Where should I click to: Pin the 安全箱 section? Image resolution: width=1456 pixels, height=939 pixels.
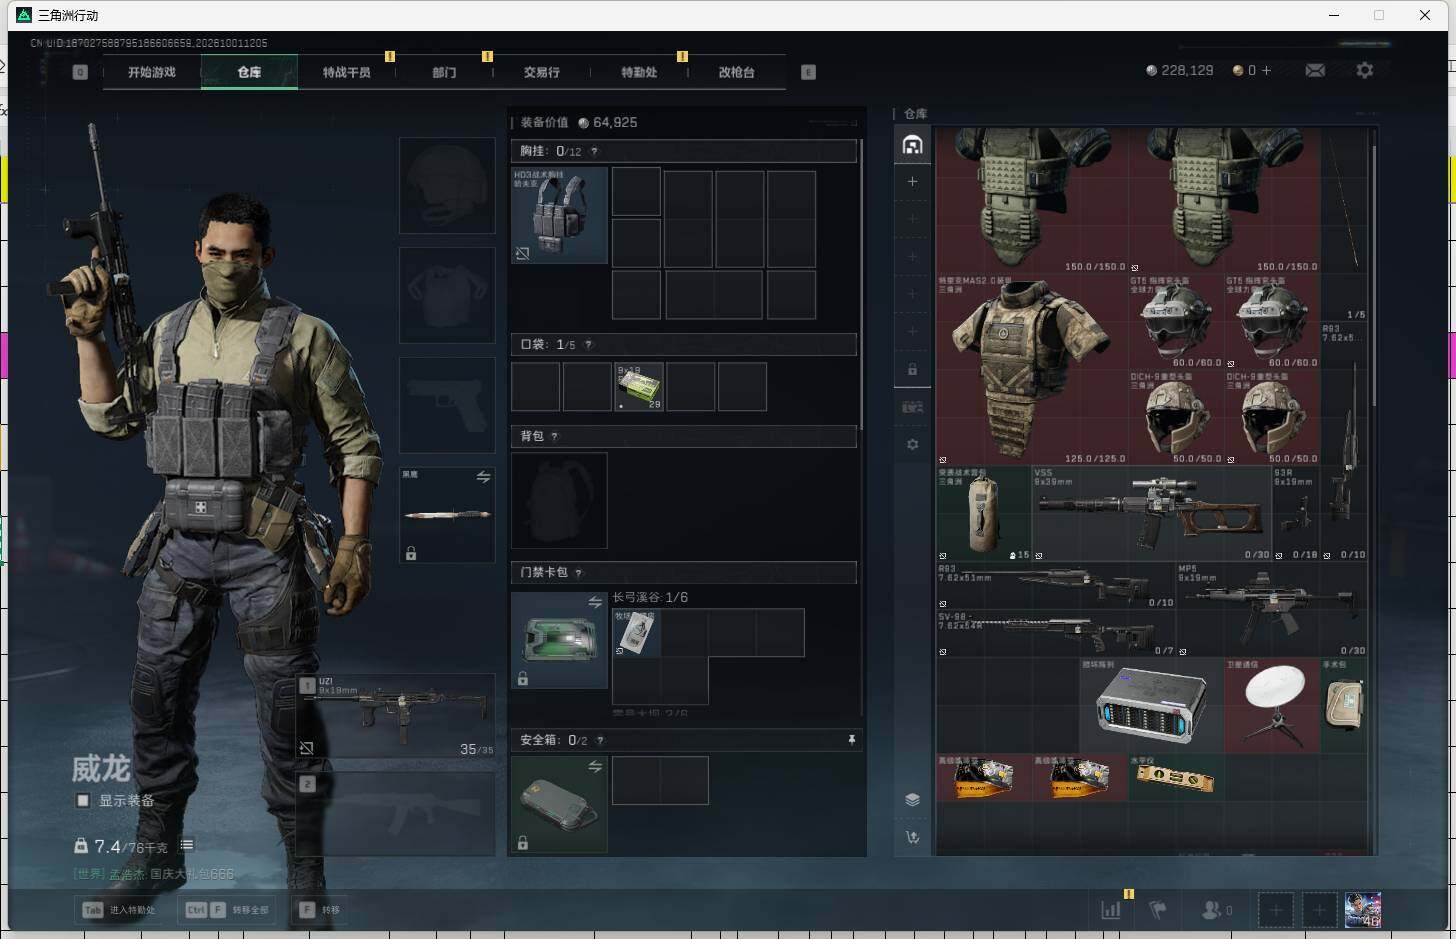(x=851, y=740)
